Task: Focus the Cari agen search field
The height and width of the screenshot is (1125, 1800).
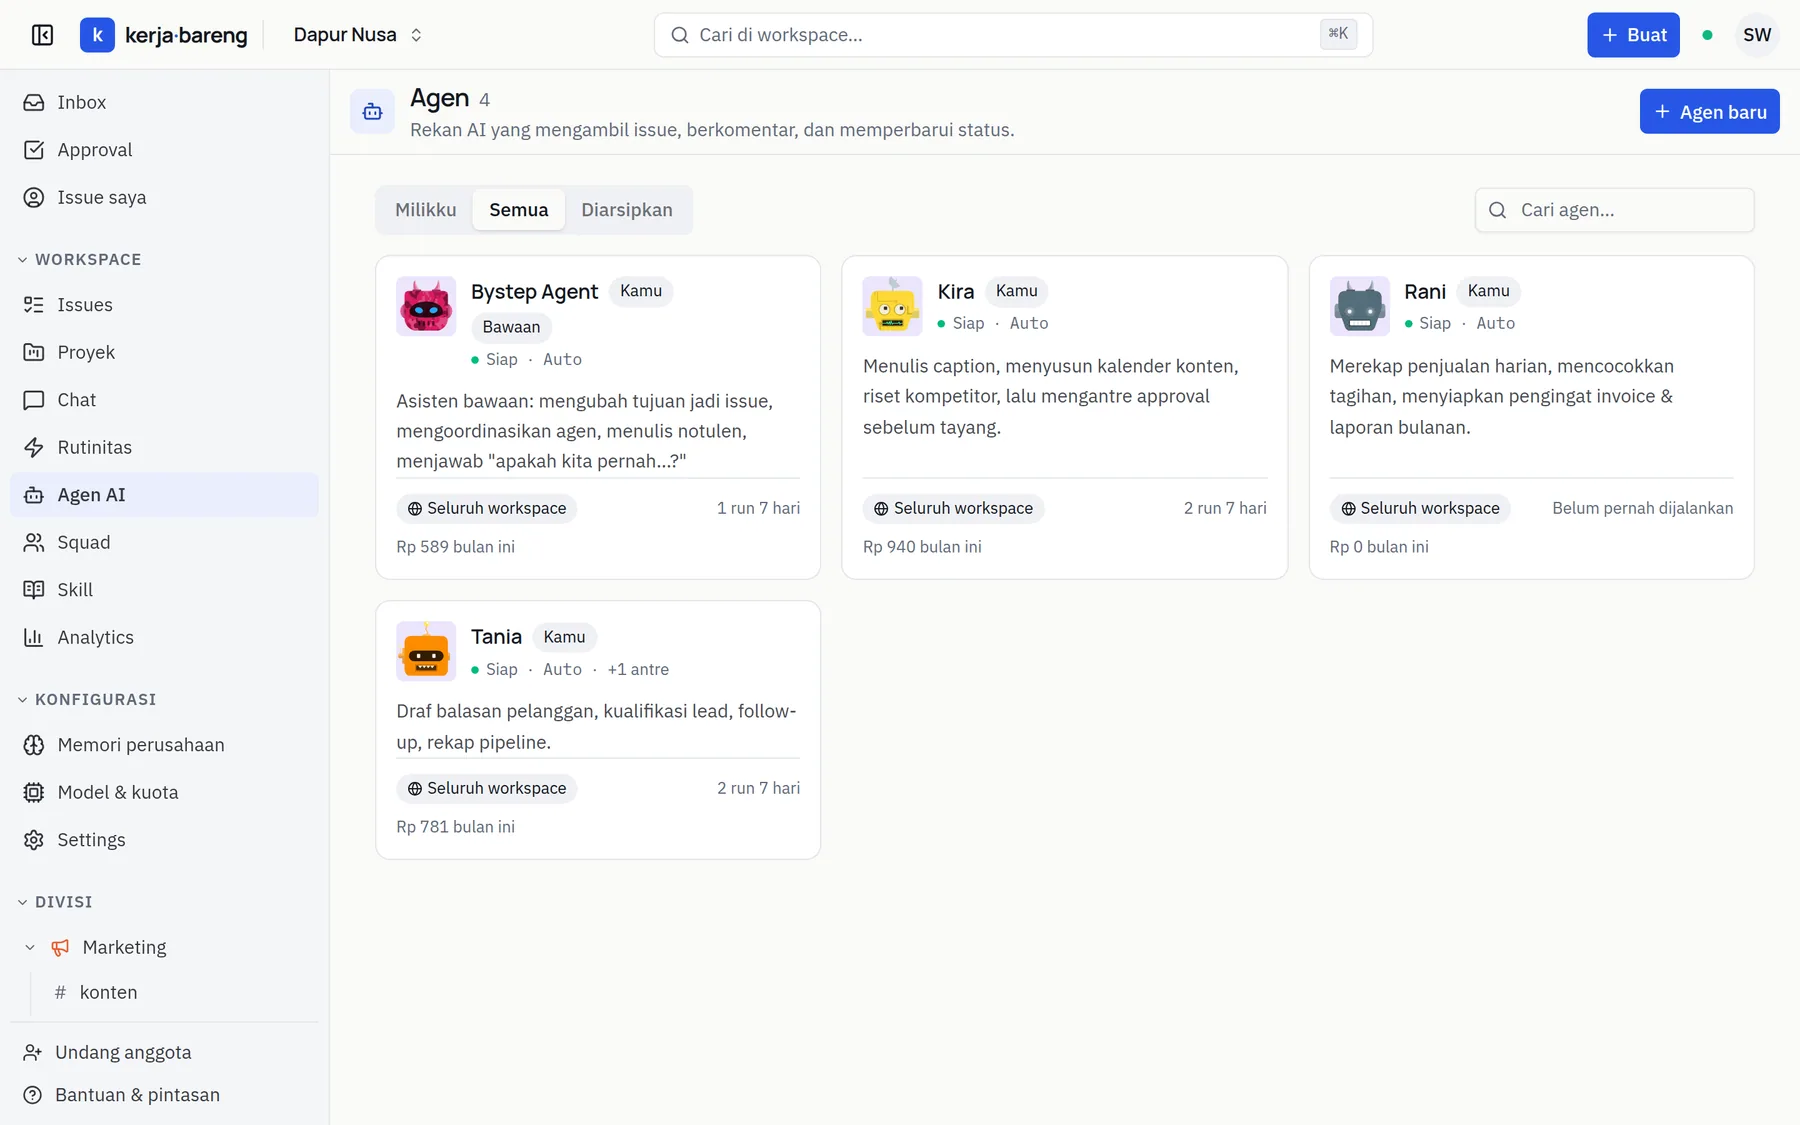Action: pos(1614,210)
